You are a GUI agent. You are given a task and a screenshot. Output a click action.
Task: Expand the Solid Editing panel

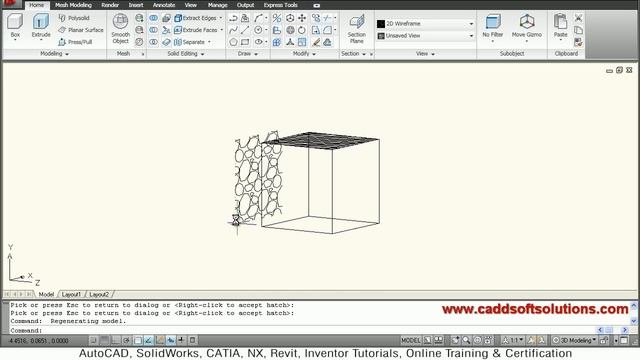(186, 53)
